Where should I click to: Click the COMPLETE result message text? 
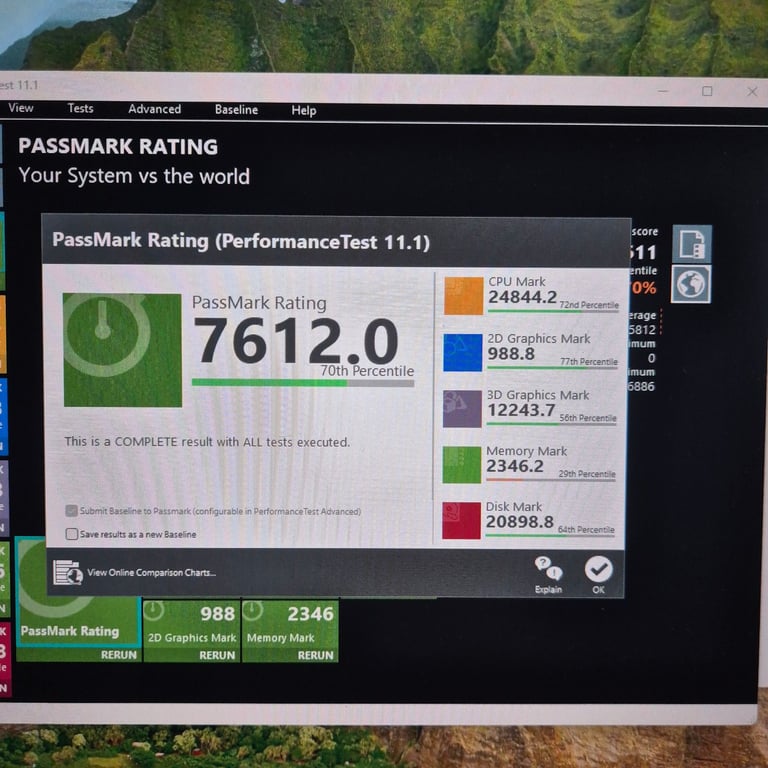tap(207, 442)
